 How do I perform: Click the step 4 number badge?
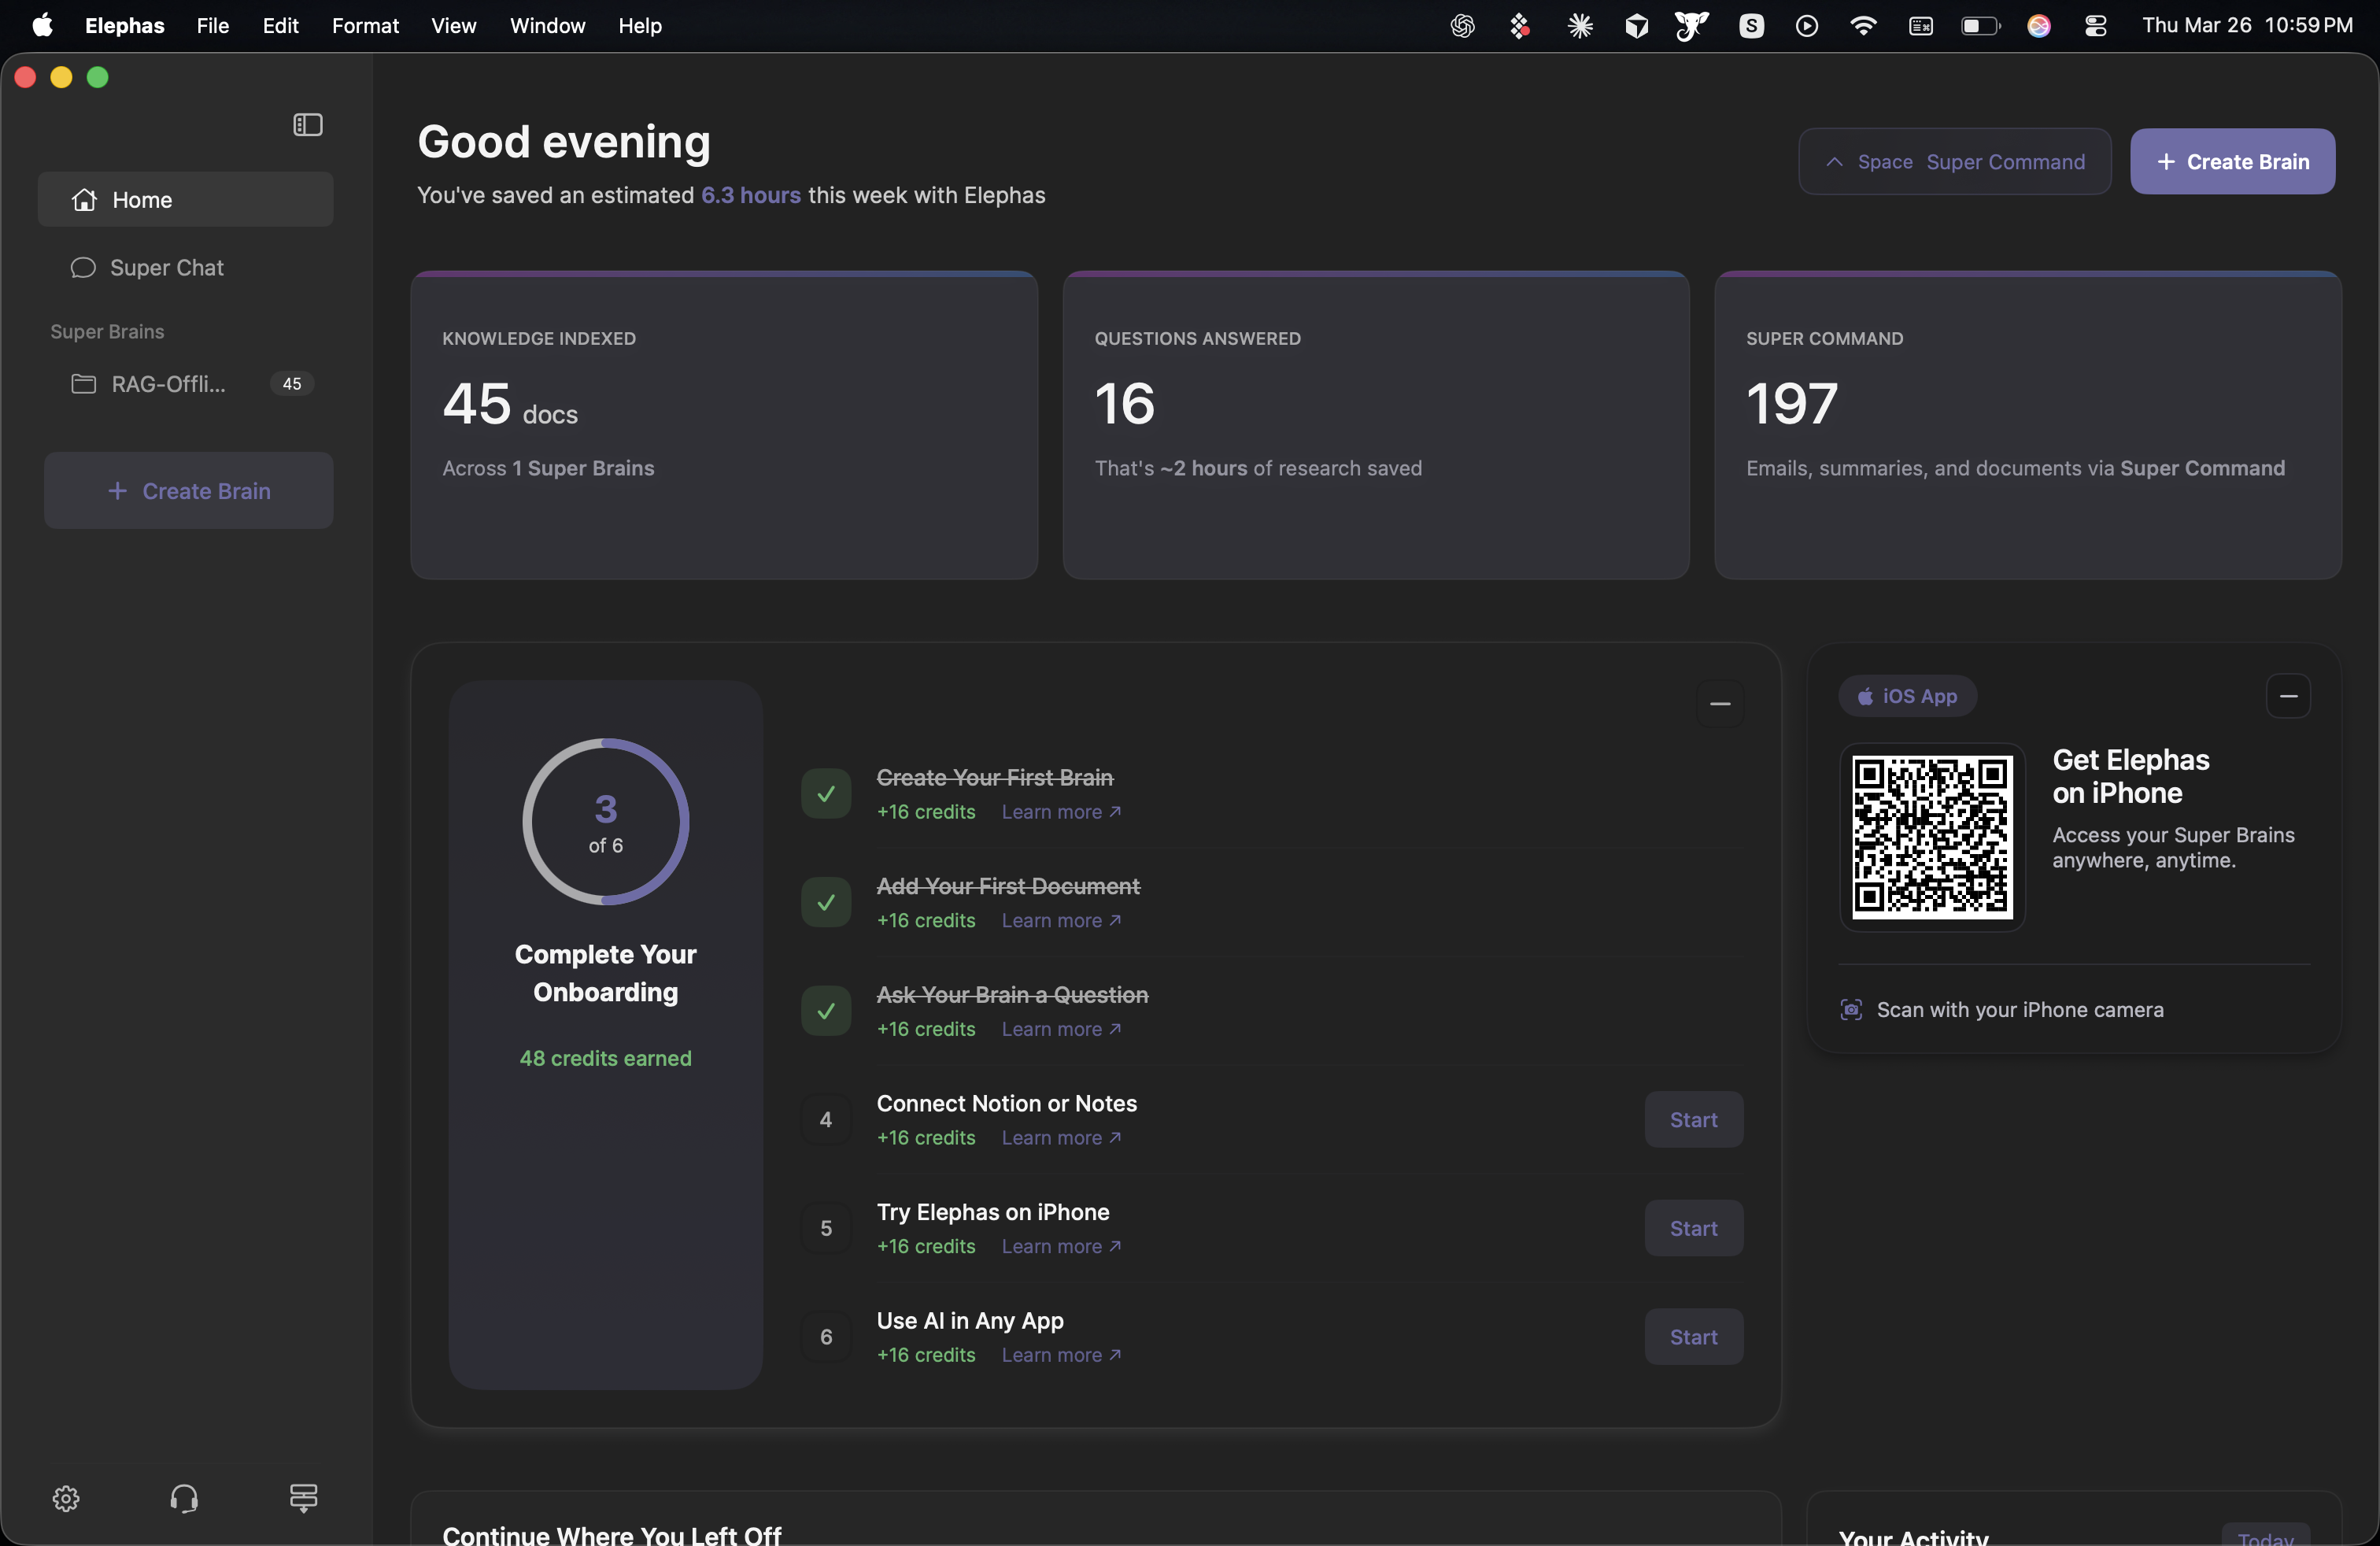pyautogui.click(x=825, y=1119)
